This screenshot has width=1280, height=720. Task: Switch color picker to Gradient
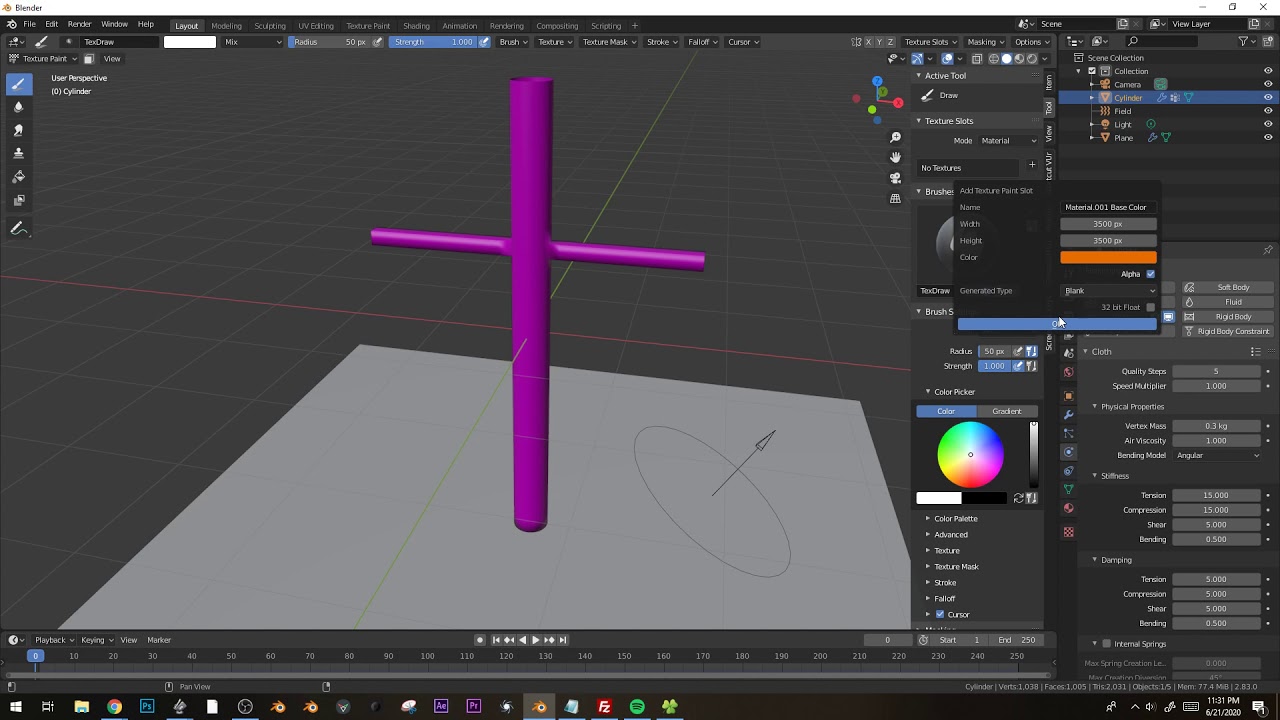1007,411
